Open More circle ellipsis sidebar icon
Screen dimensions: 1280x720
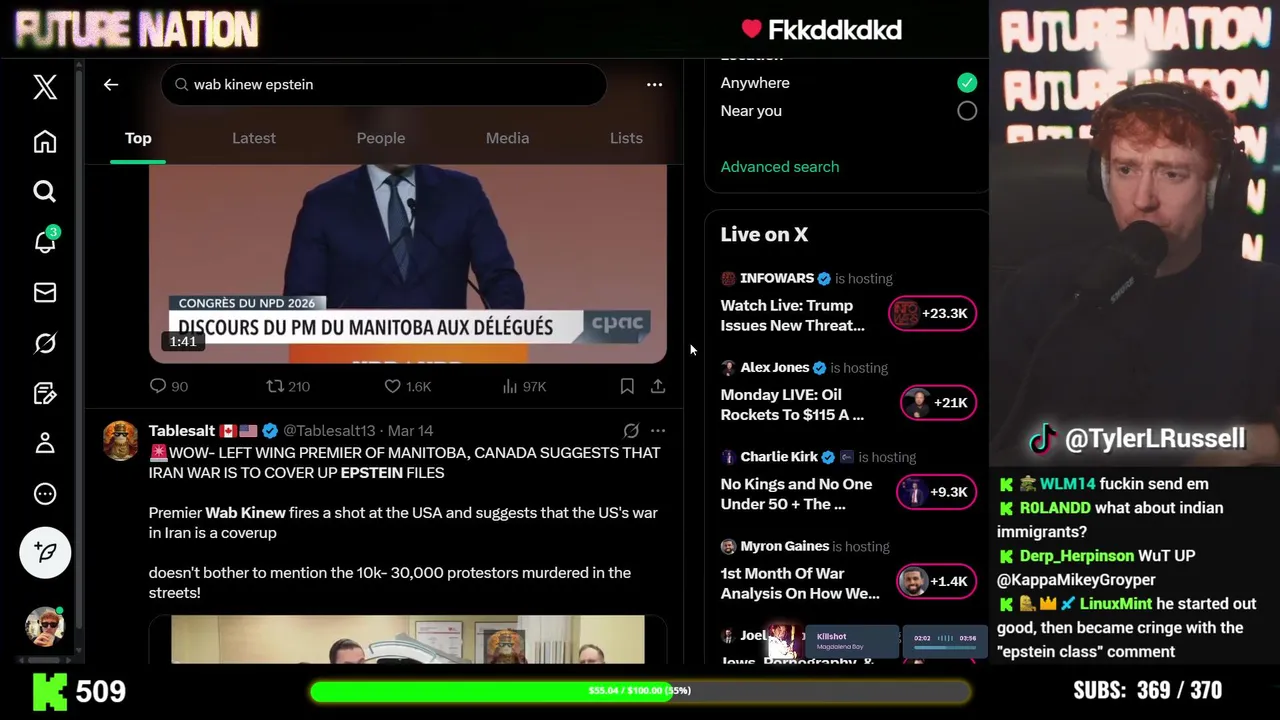click(x=45, y=494)
